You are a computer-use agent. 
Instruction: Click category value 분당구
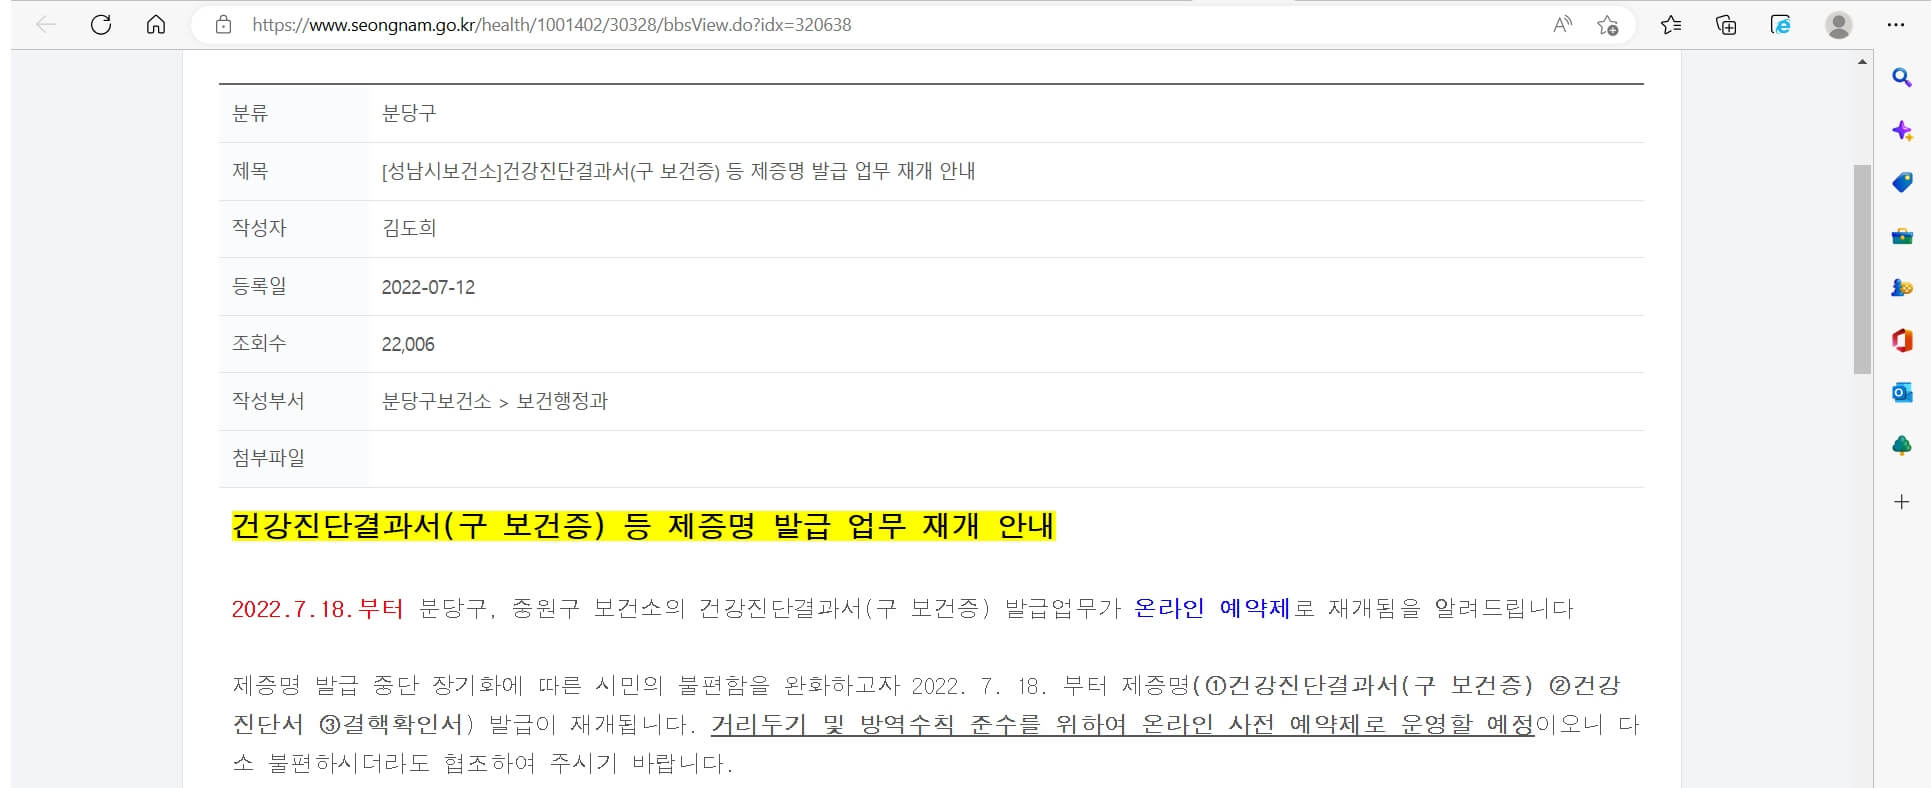click(x=409, y=113)
